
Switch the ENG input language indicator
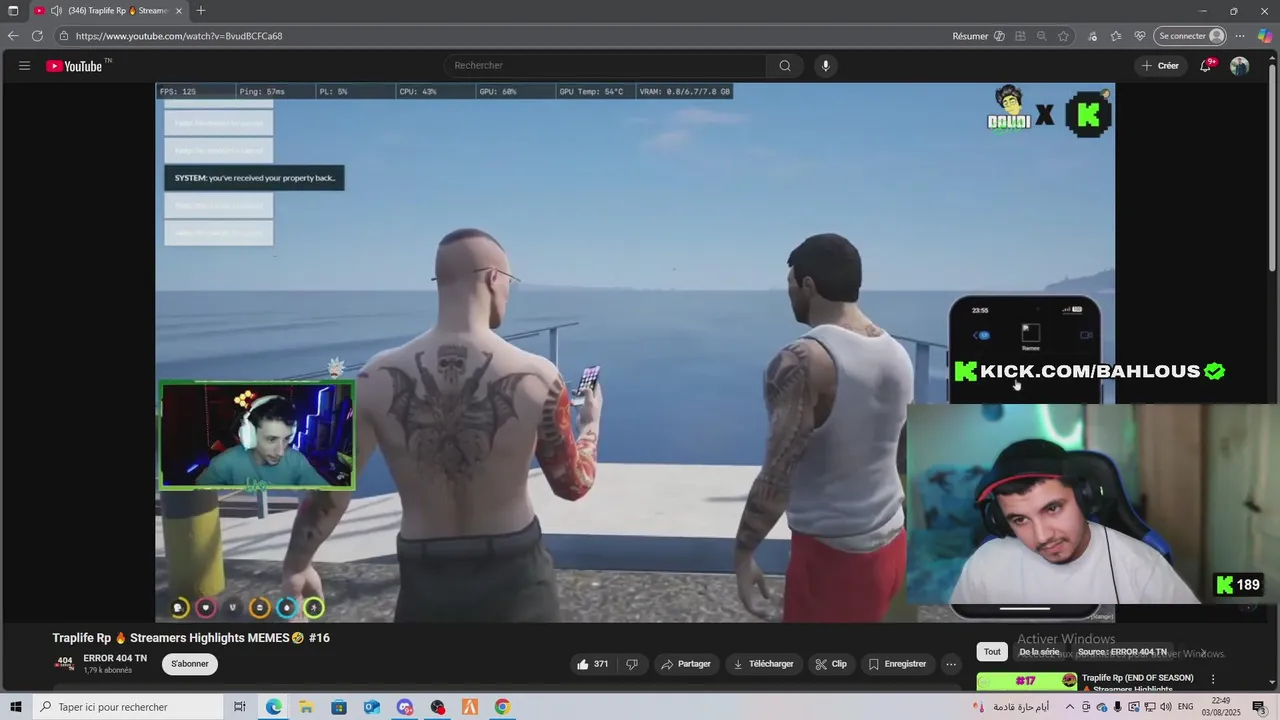[x=1186, y=707]
